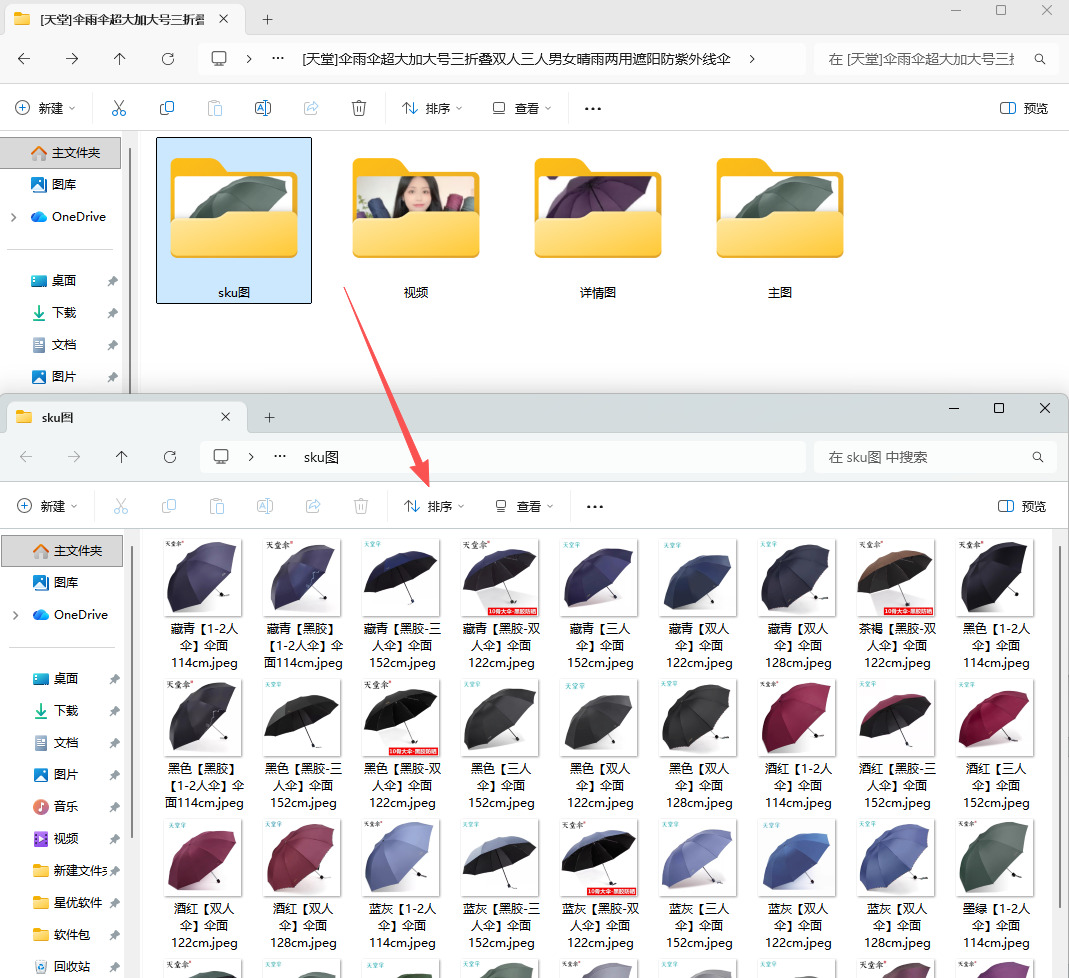Toggle 预览 pane in upper window
This screenshot has width=1069, height=978.
pyautogui.click(x=1024, y=108)
